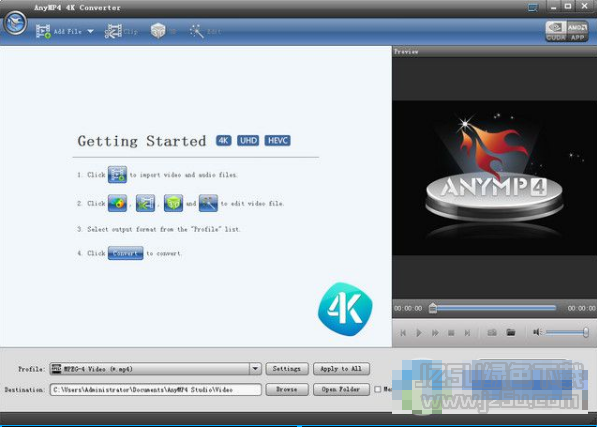Play the preview video
Screen dimensions: 597x427
point(419,333)
